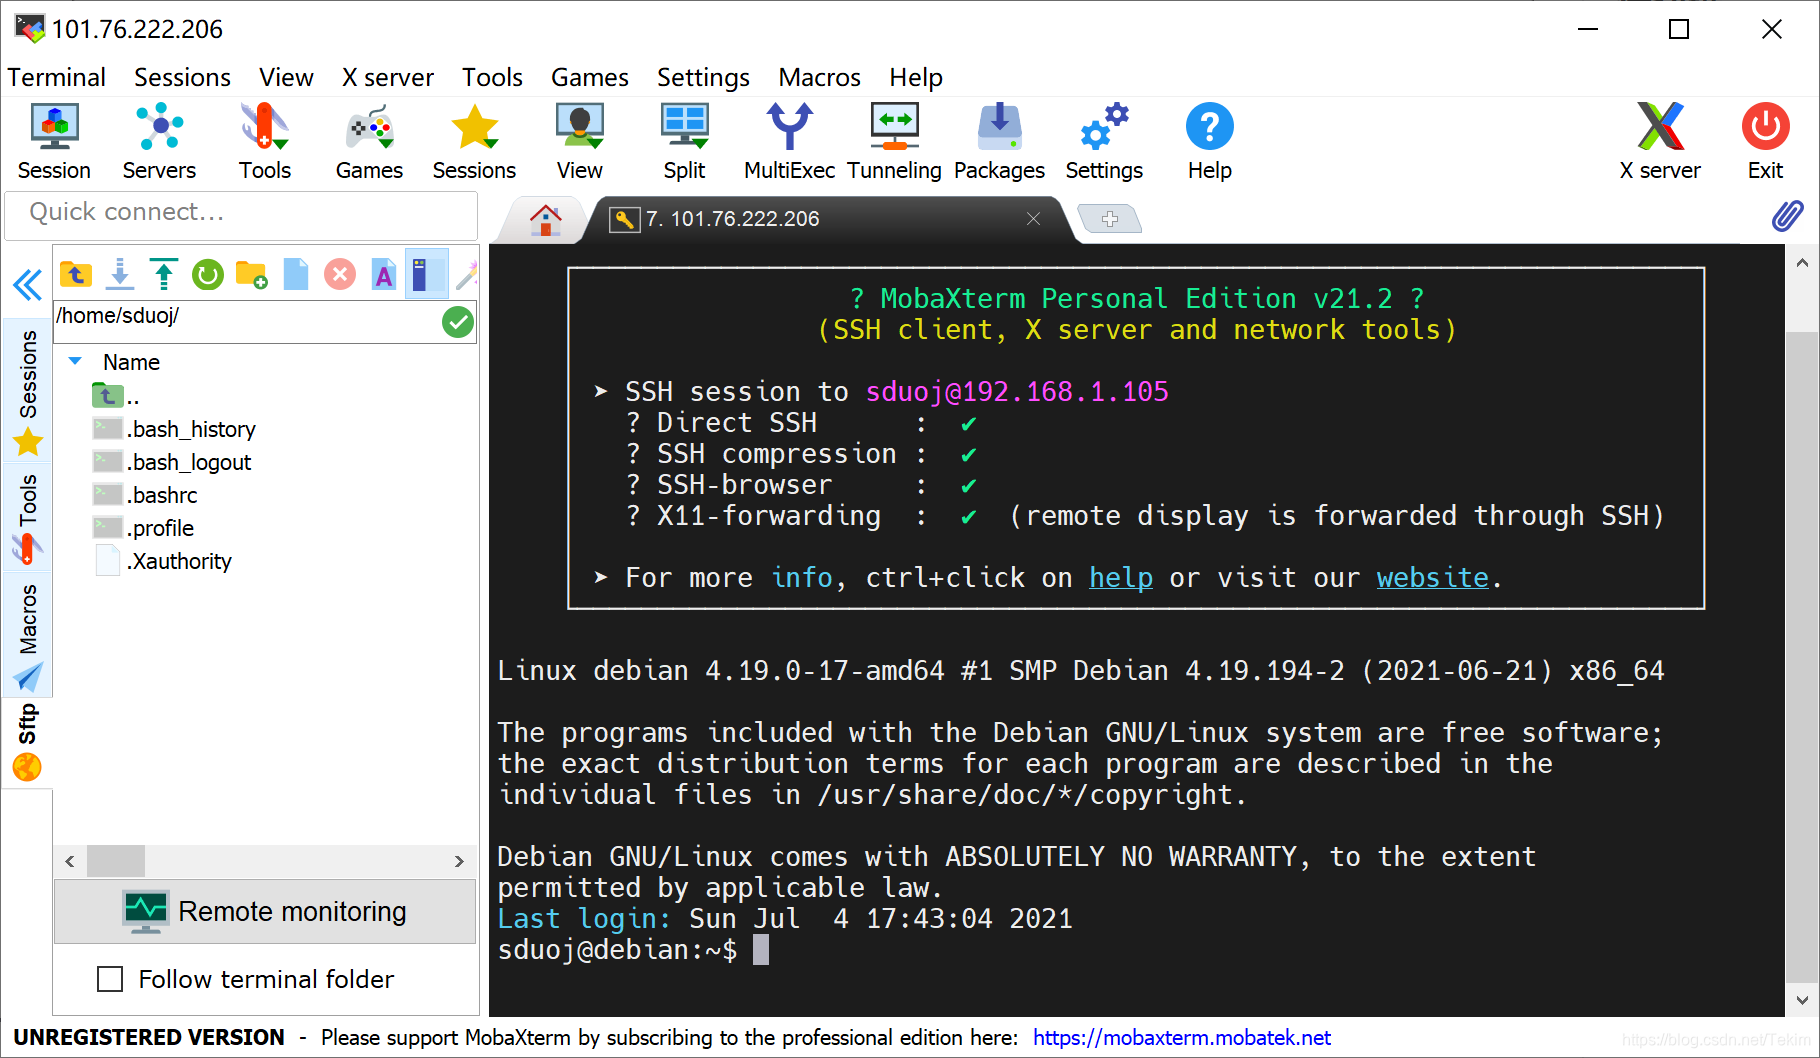The width and height of the screenshot is (1820, 1058).
Task: Delete selected files with red X icon
Action: coord(340,274)
